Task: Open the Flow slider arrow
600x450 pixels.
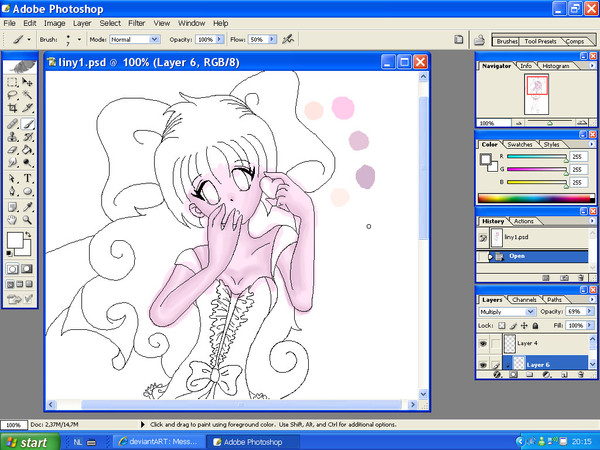Action: click(272, 39)
